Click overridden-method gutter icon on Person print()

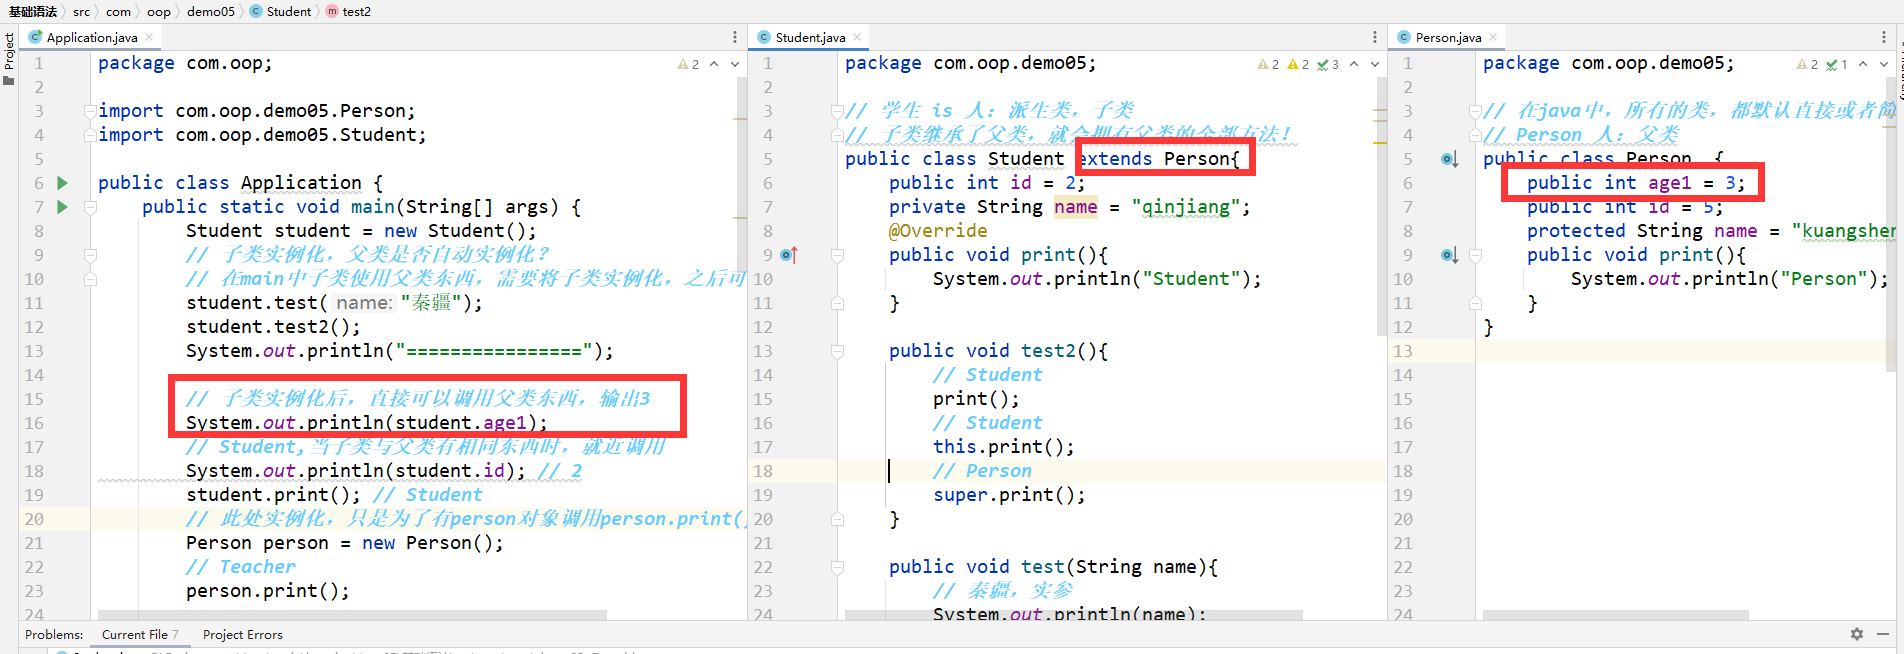click(x=1449, y=255)
